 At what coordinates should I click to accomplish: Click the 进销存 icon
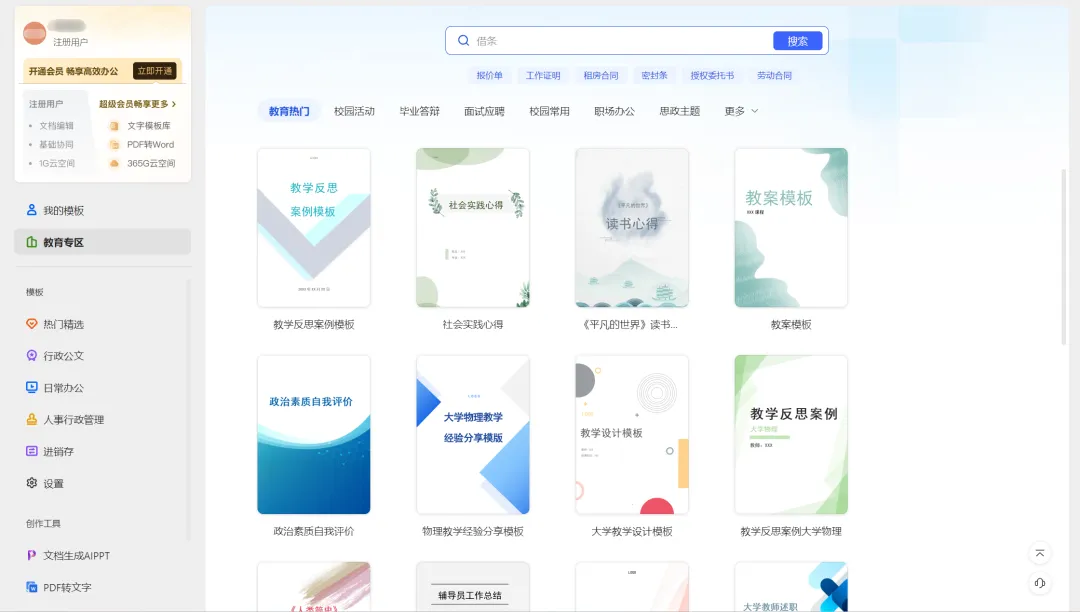[32, 451]
